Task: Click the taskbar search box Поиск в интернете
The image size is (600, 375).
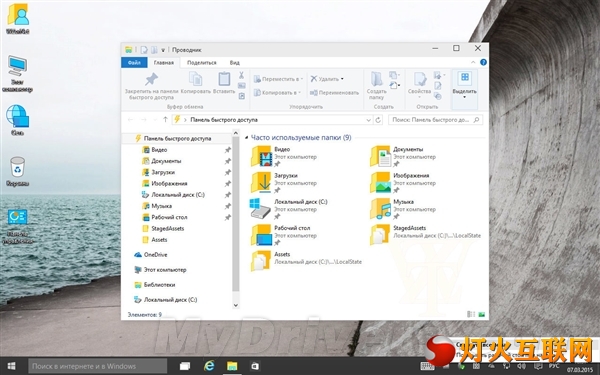Action: tap(97, 366)
